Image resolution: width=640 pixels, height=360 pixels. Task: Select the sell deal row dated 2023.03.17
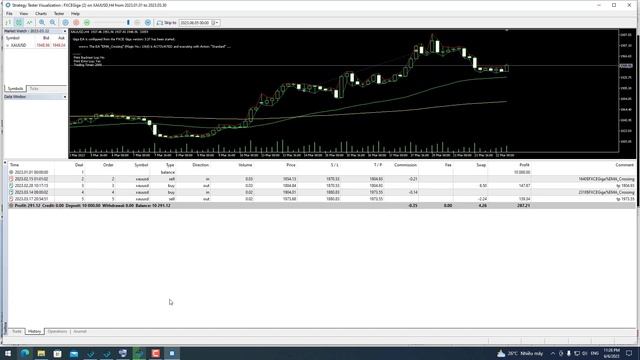pos(322,199)
